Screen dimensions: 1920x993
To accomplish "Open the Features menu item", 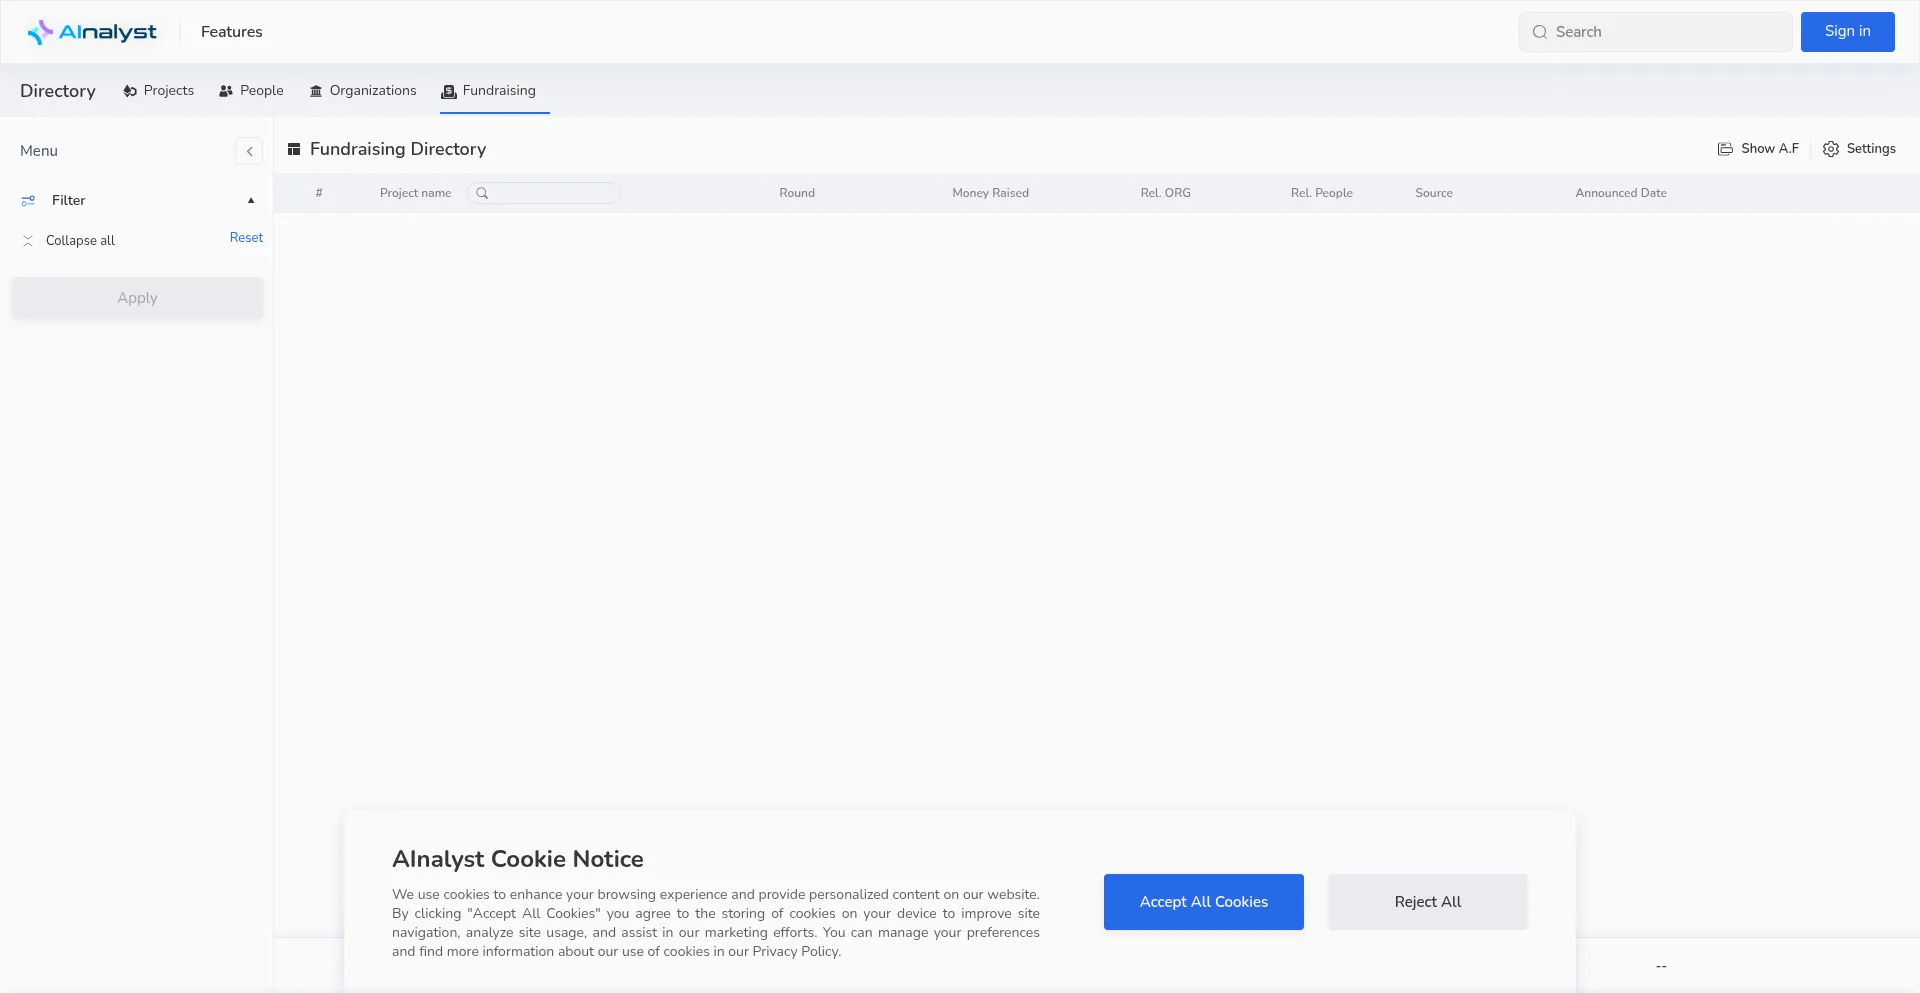I will pyautogui.click(x=231, y=32).
